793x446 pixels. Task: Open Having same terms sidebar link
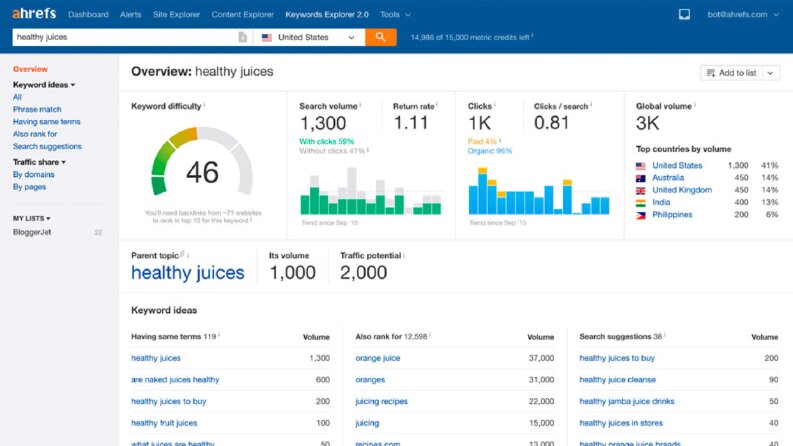click(x=47, y=122)
